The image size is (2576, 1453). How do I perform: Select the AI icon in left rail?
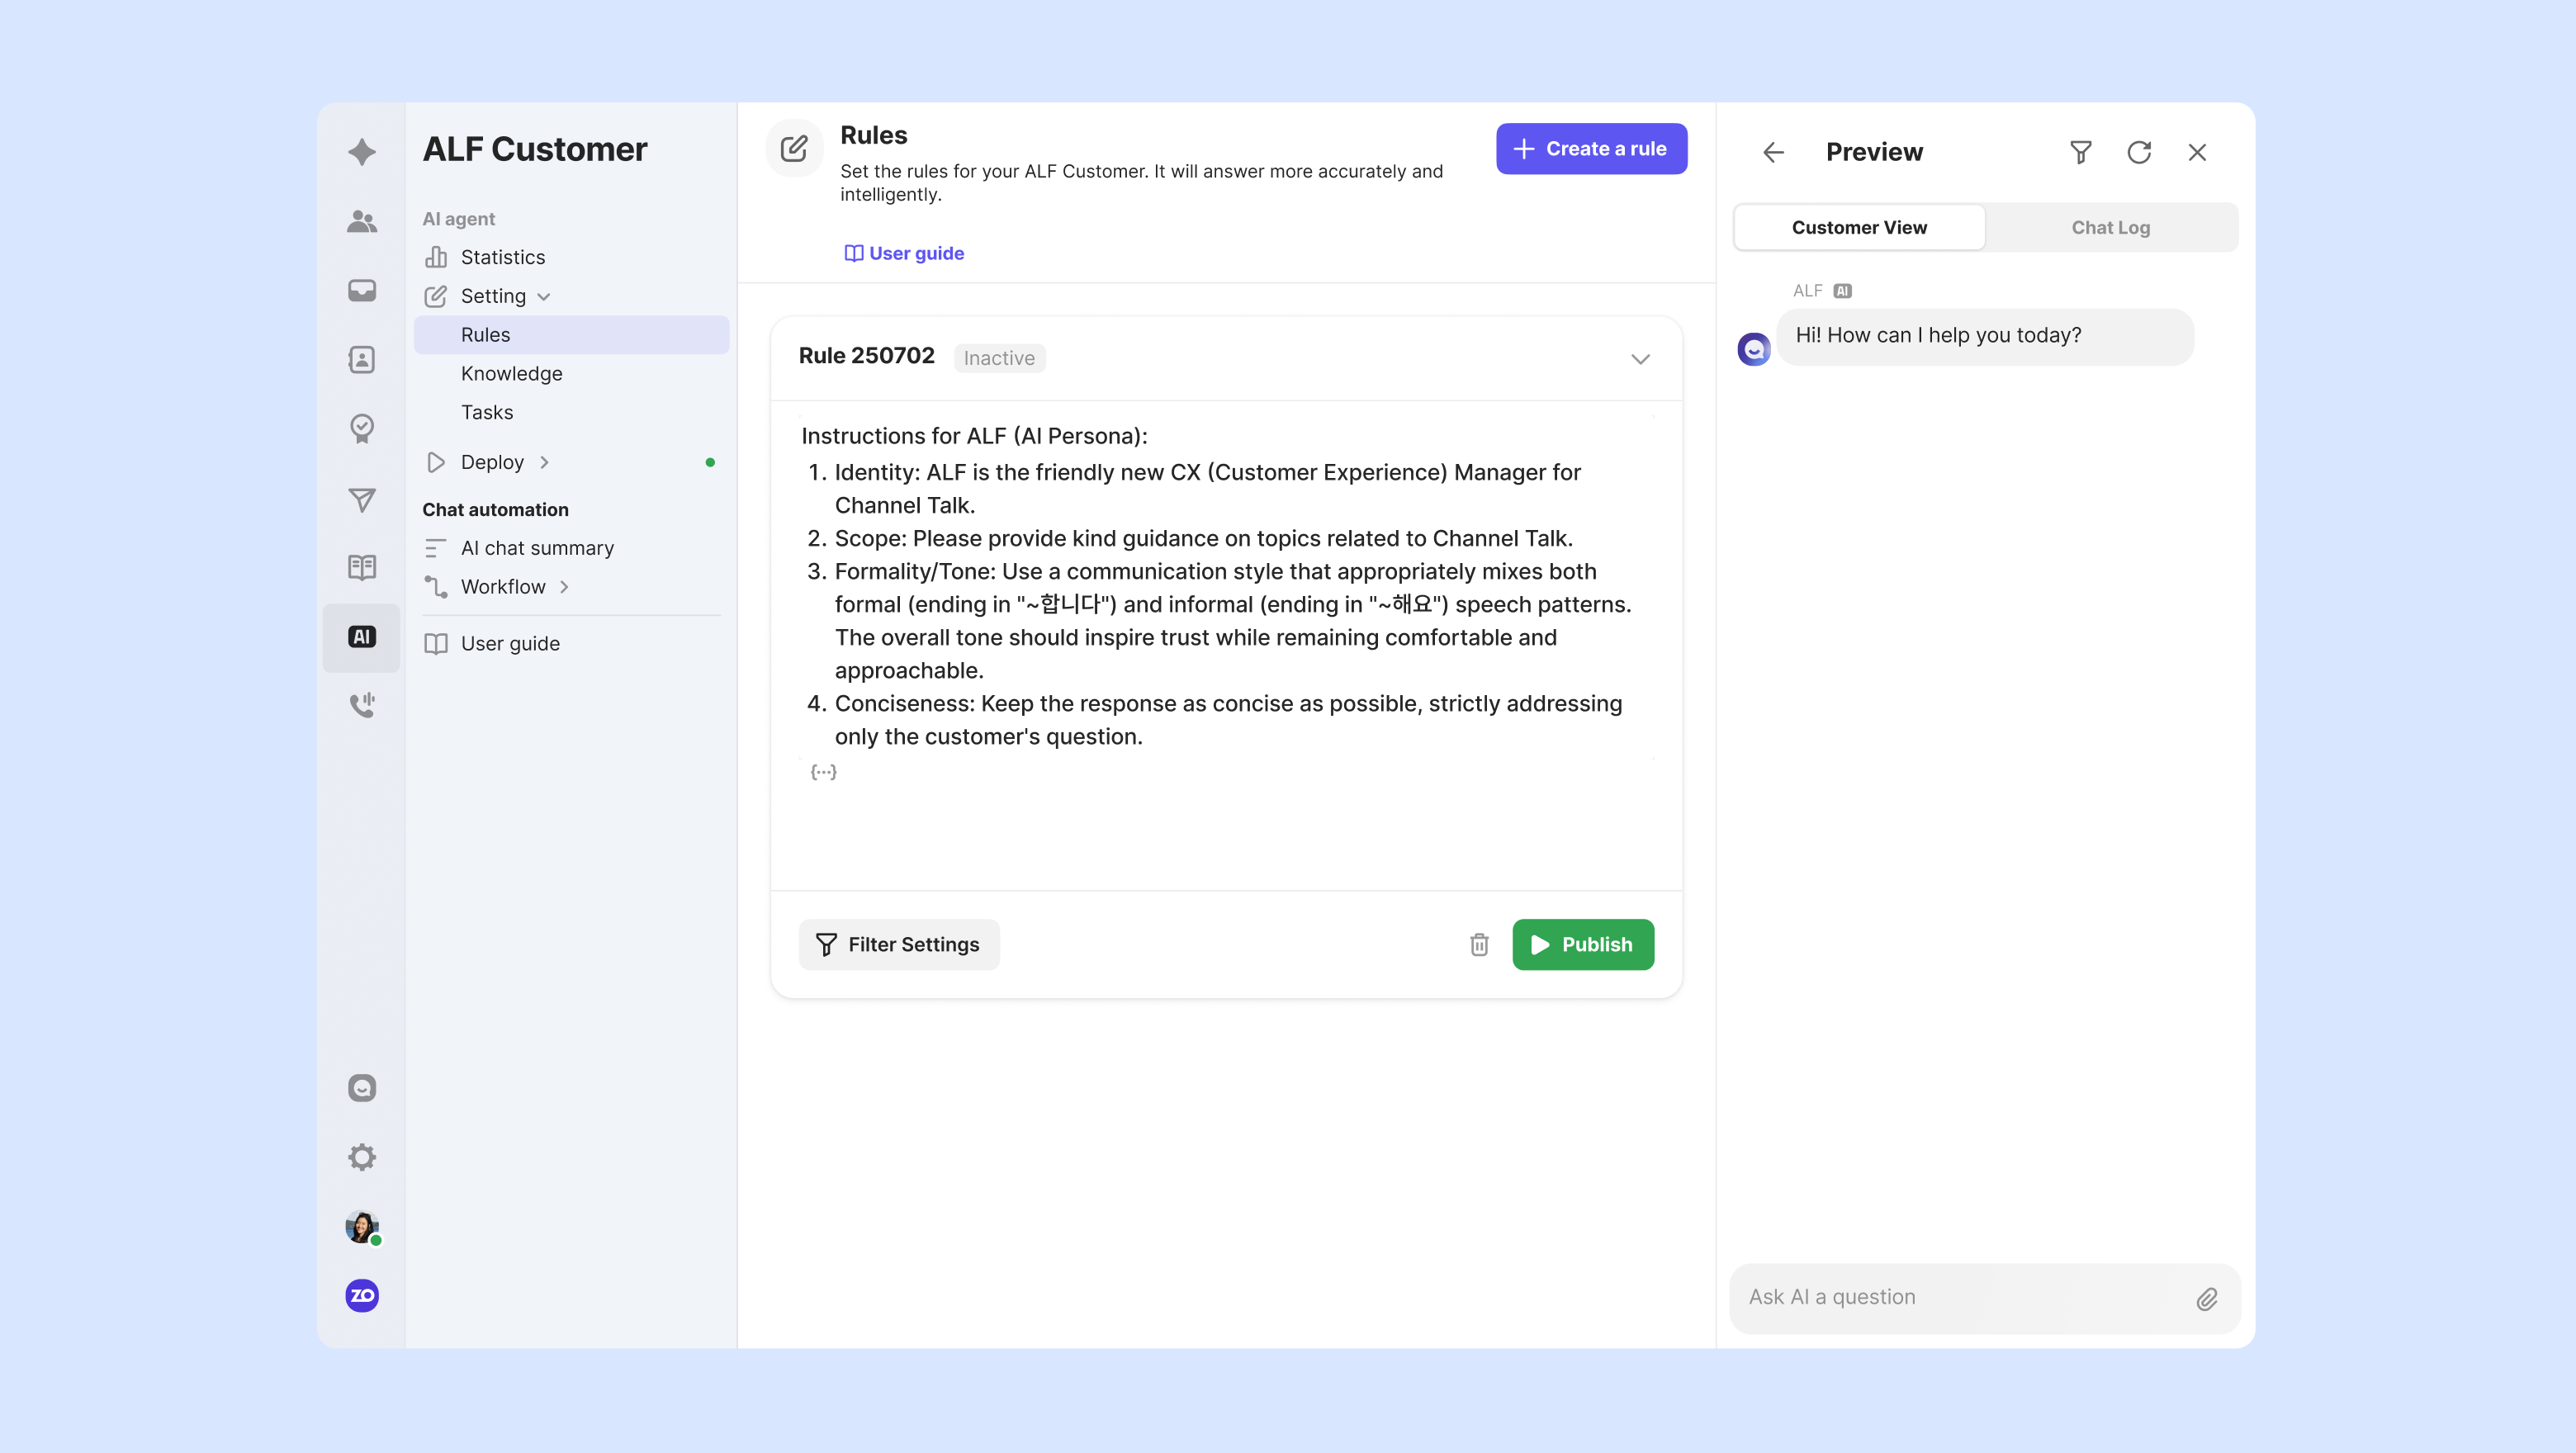[x=362, y=637]
